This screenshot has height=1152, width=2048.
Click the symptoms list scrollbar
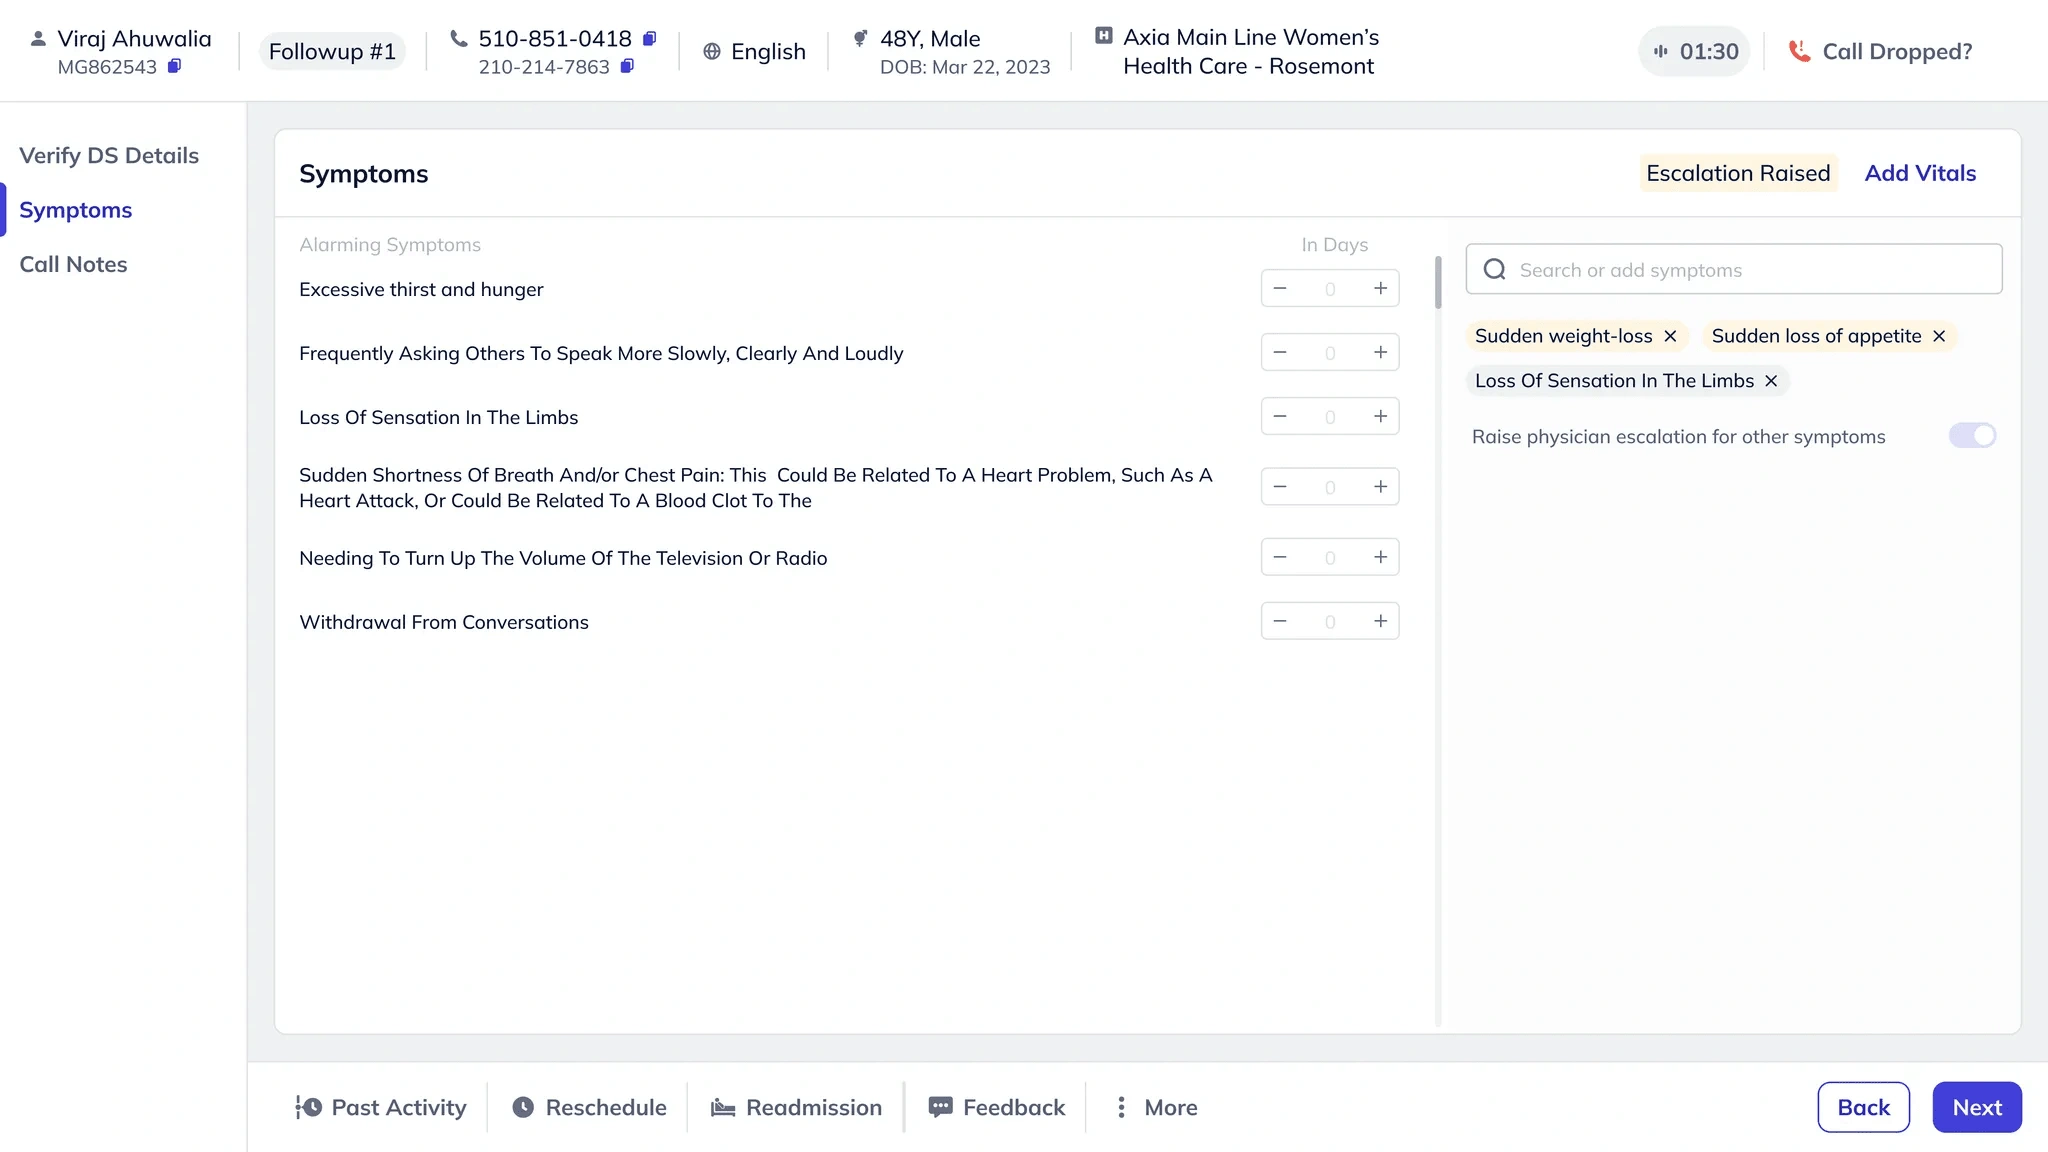coord(1438,282)
